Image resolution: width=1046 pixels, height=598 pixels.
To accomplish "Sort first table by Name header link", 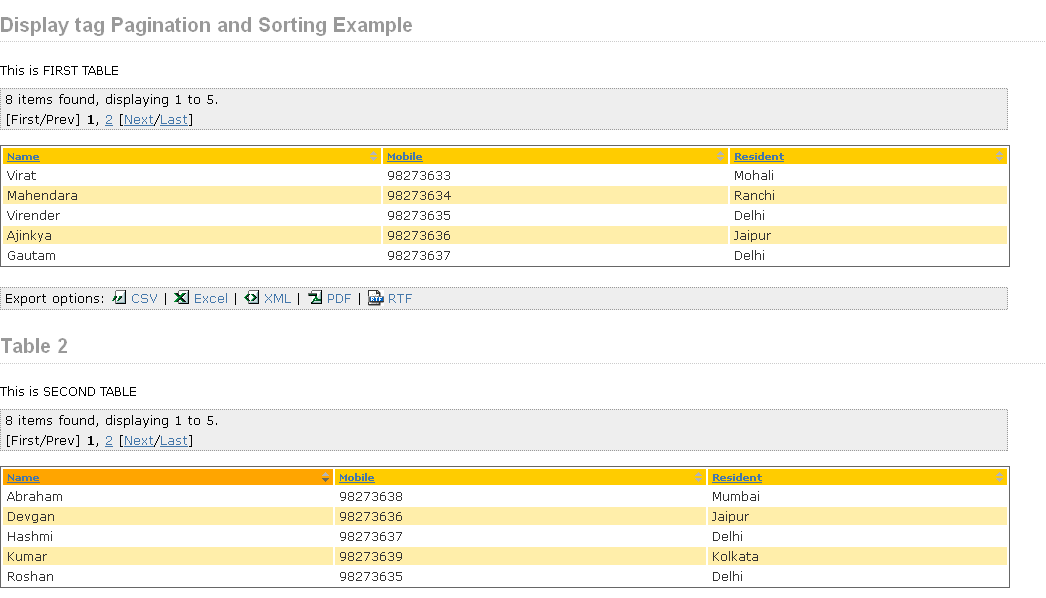I will [23, 156].
